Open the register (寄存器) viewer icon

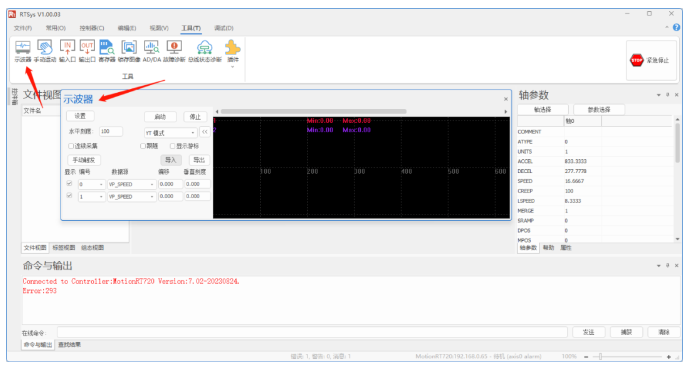click(x=107, y=51)
